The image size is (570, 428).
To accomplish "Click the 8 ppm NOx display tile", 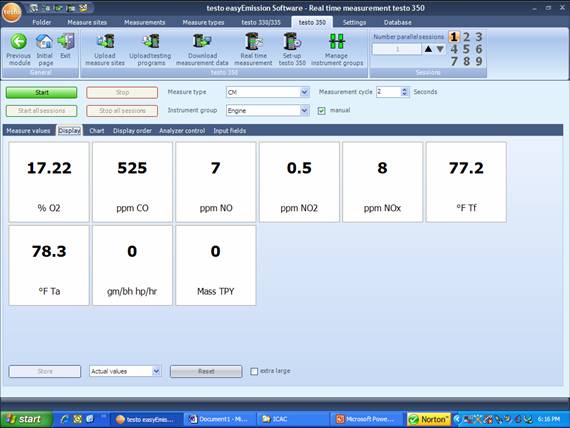I will coord(382,182).
